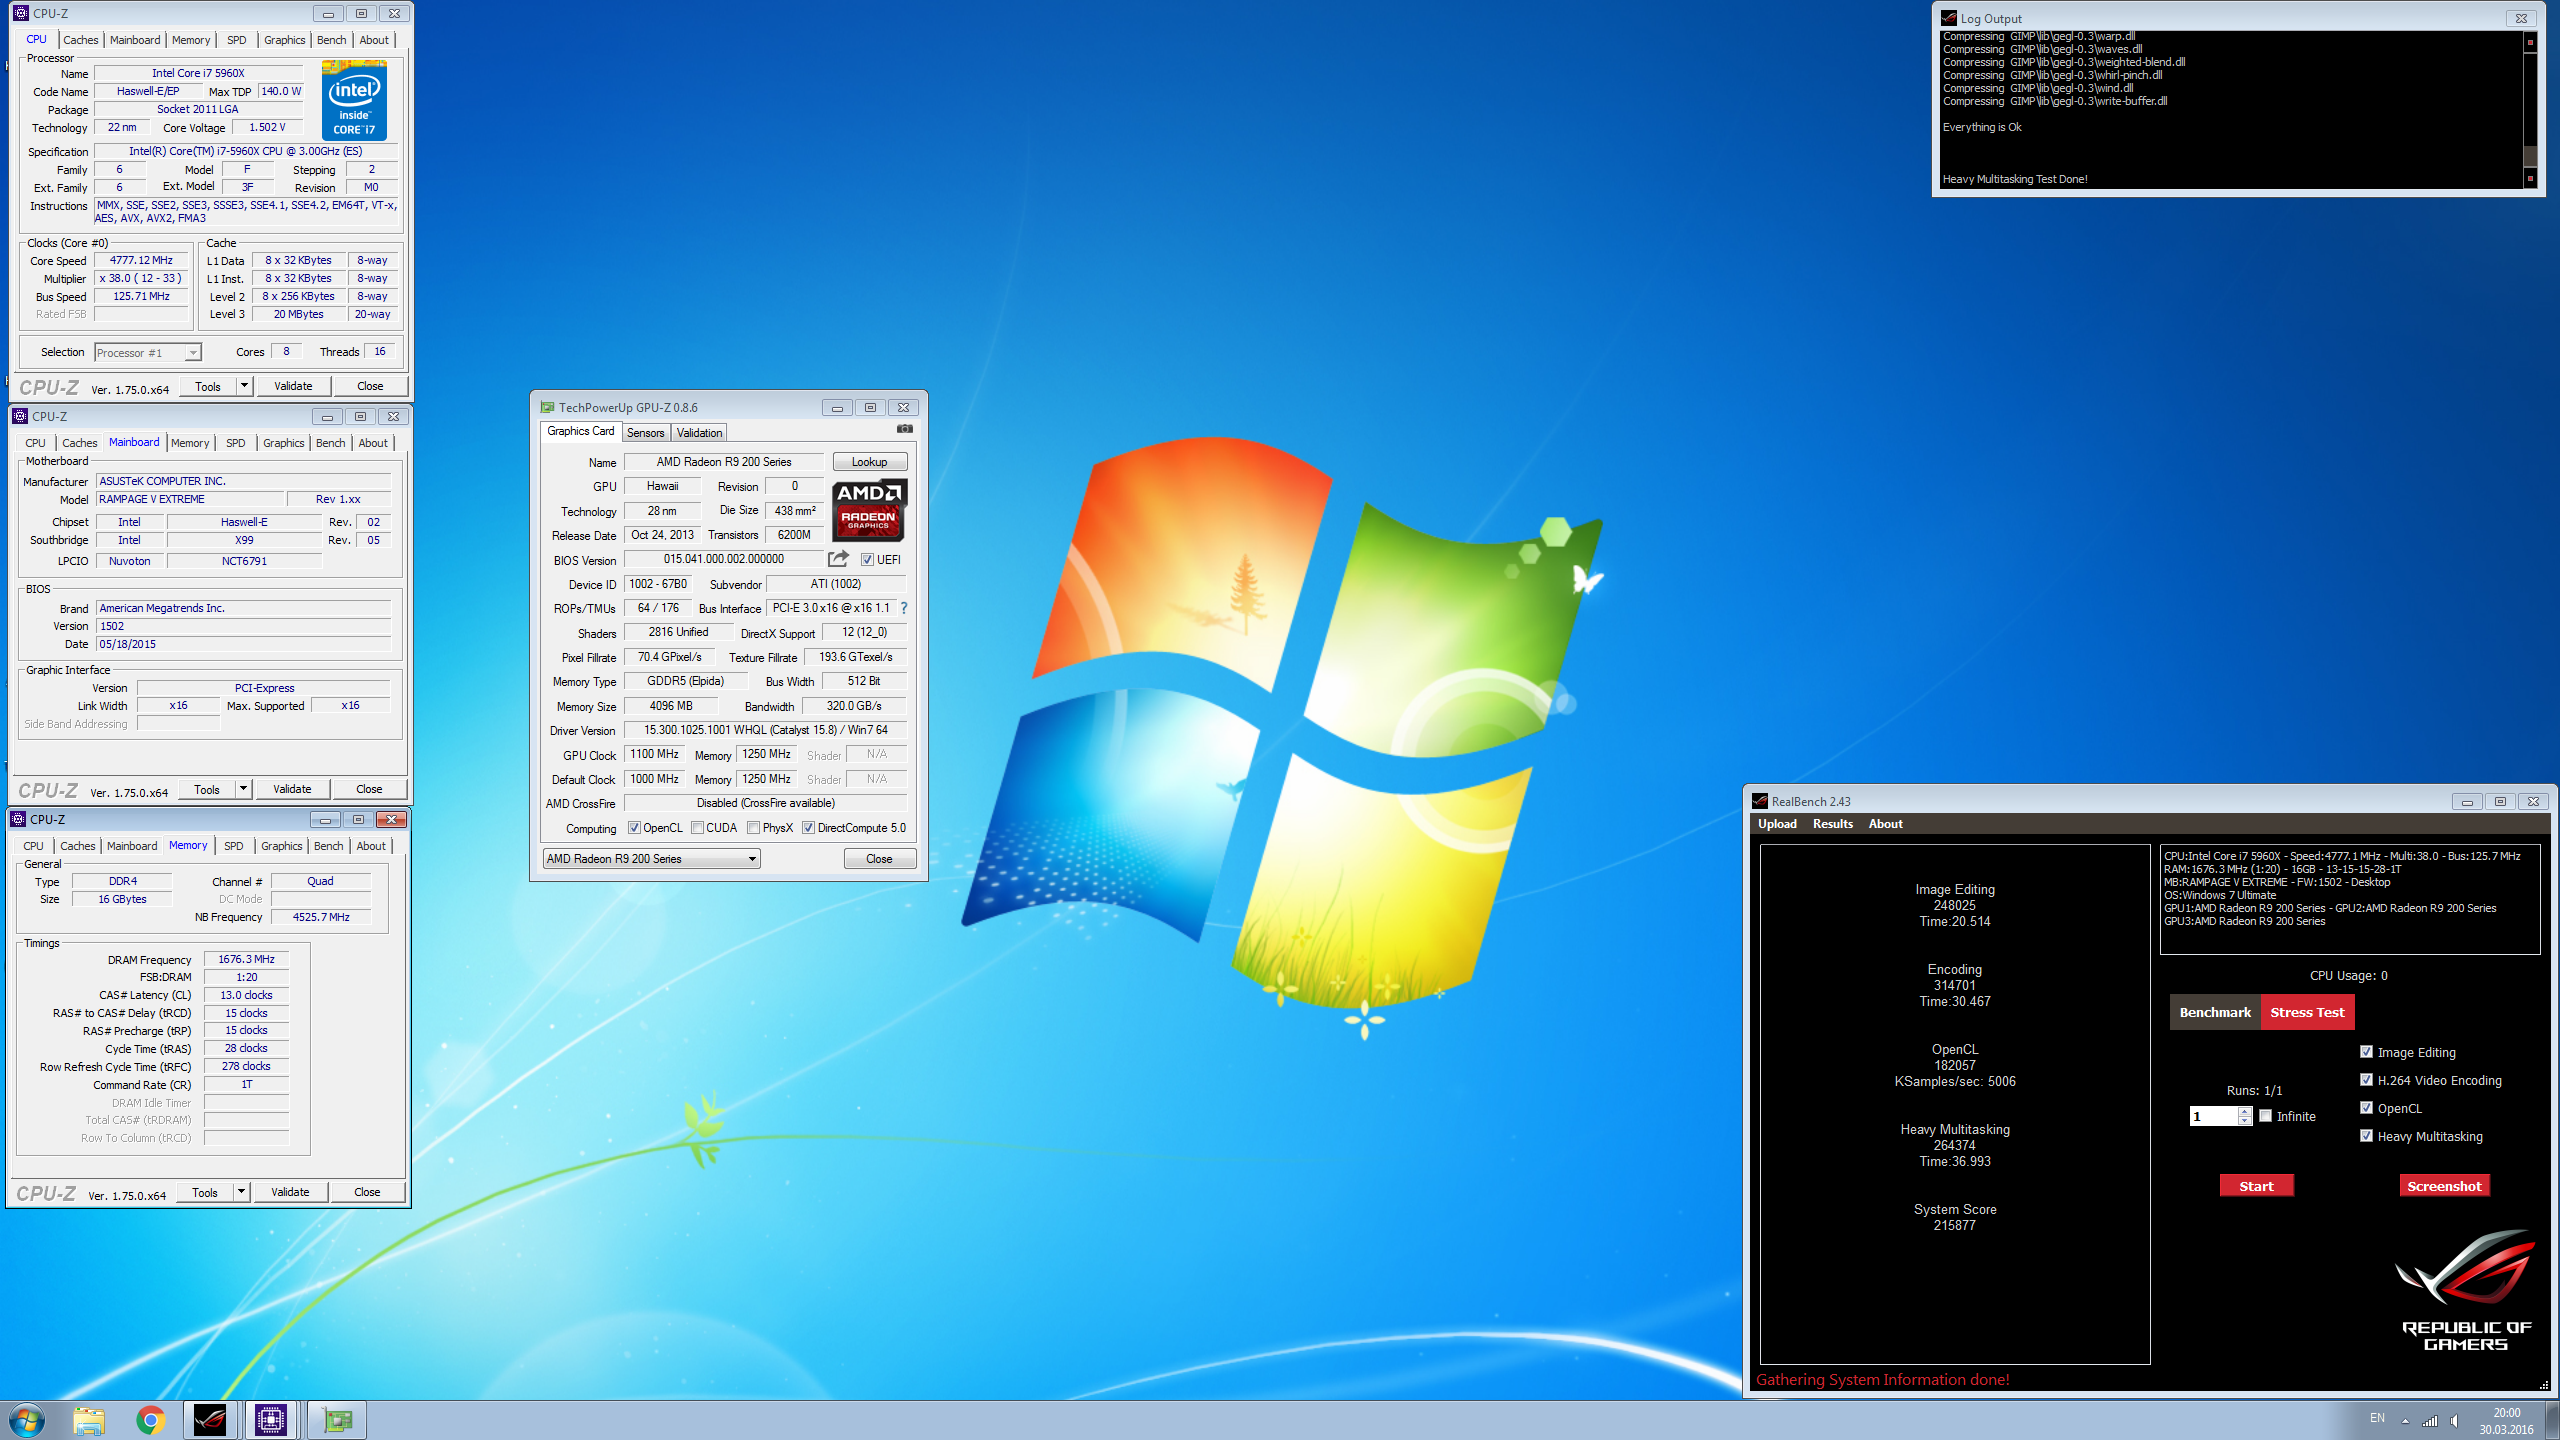Click the Lookup button in GPU-Z
Screen dimensions: 2560x1440
[x=869, y=462]
